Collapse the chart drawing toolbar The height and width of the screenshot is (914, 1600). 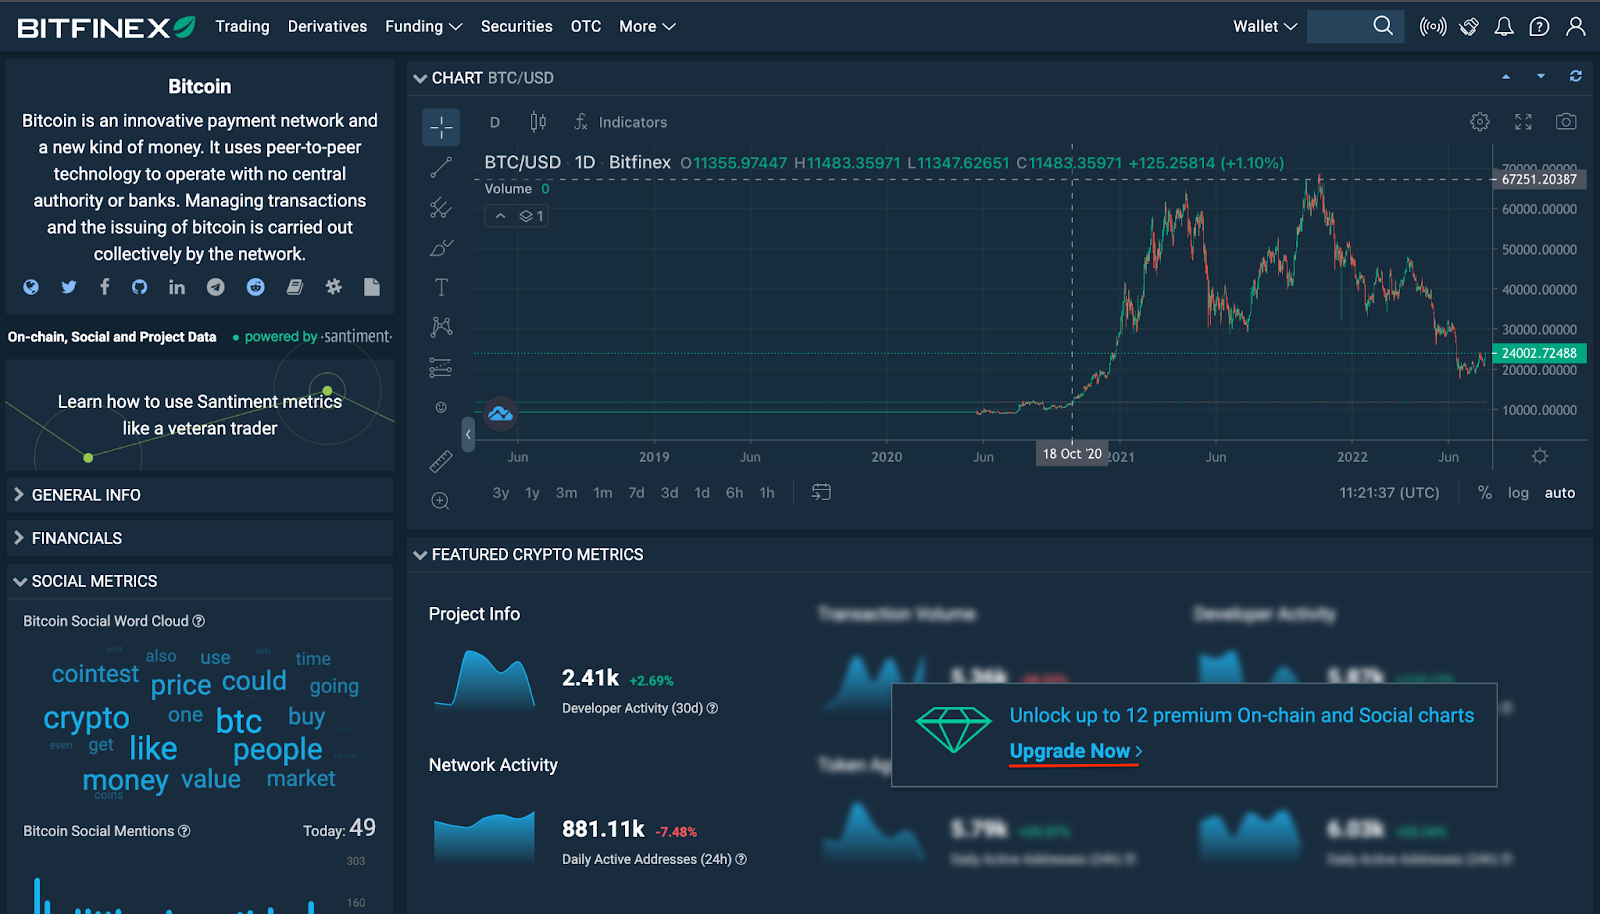(468, 434)
